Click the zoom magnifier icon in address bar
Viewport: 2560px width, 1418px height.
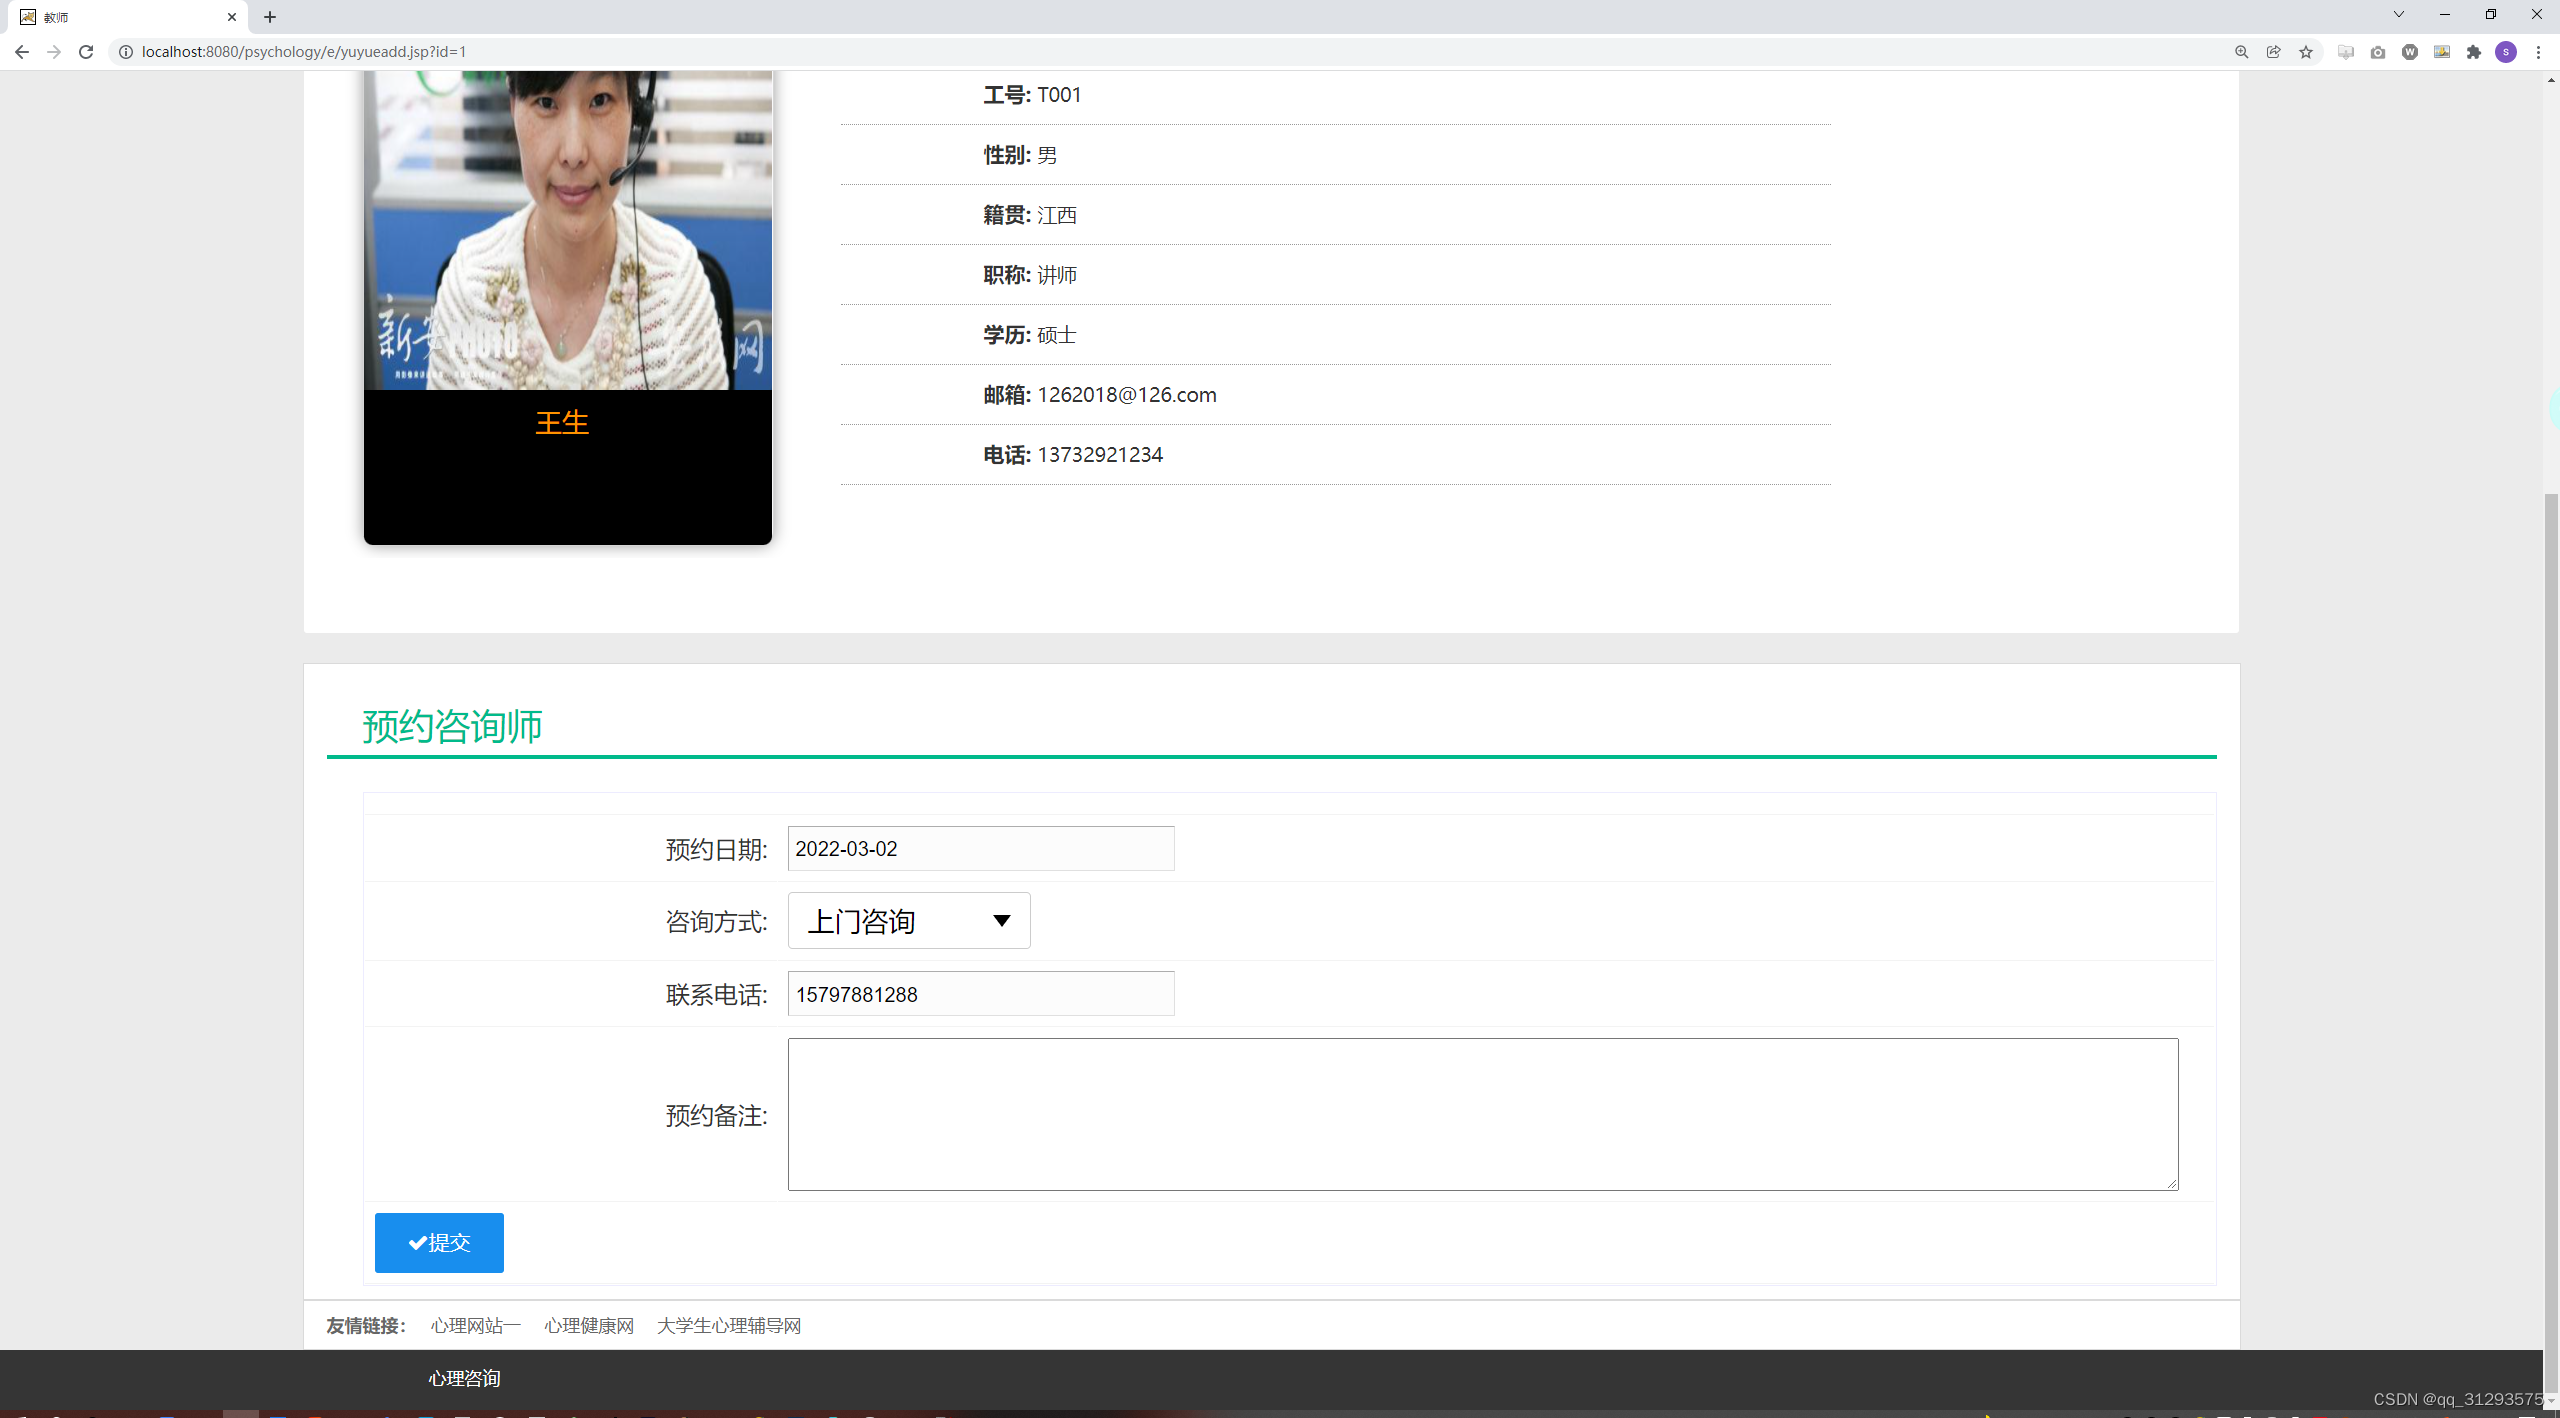(2241, 52)
